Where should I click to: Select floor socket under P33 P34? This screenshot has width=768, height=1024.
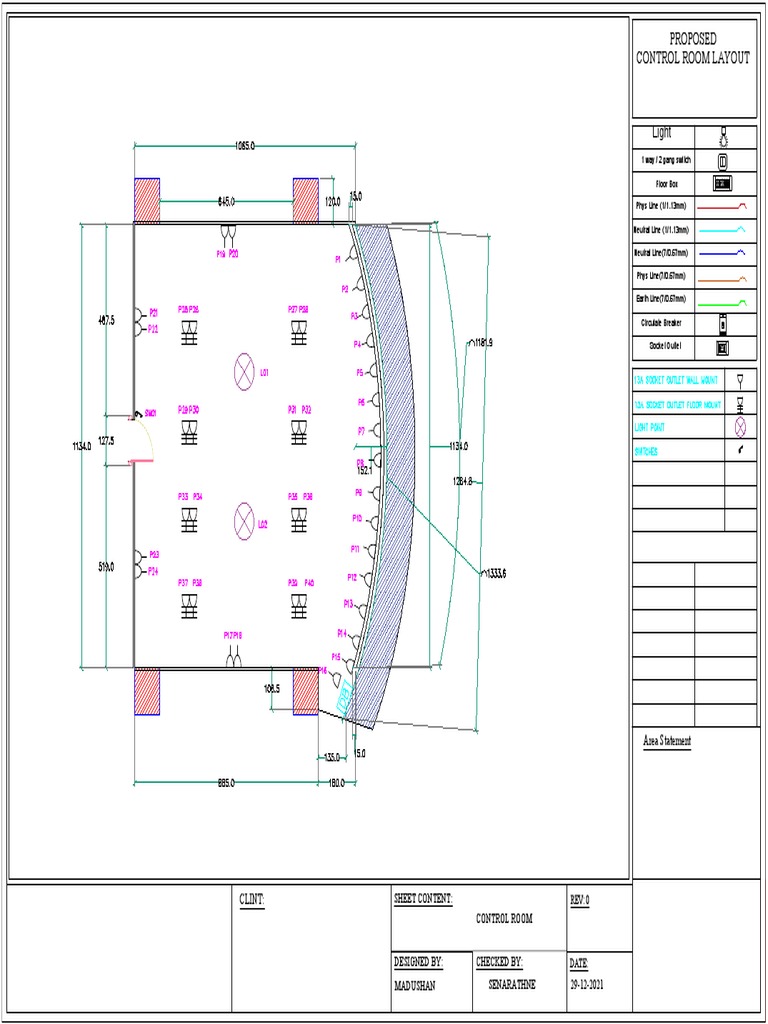(189, 520)
